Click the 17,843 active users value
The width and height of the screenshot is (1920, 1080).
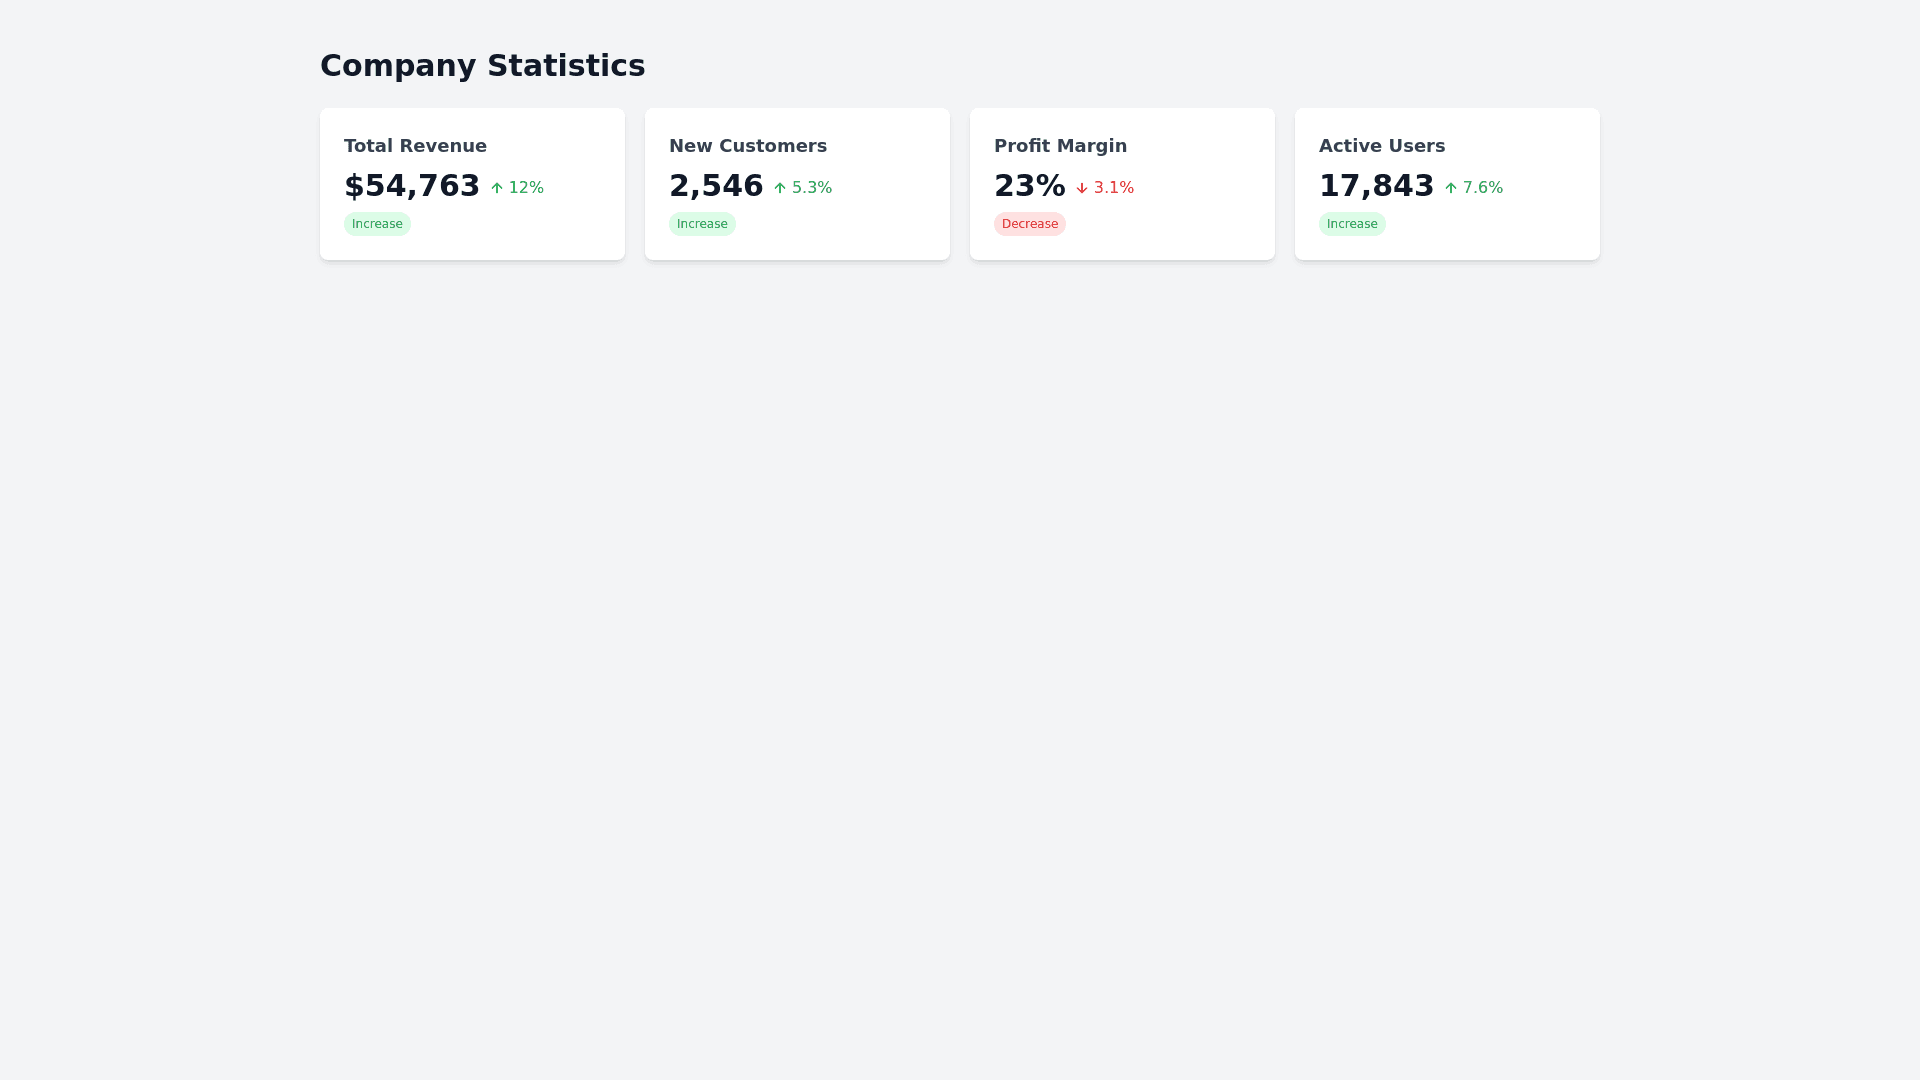(x=1377, y=186)
